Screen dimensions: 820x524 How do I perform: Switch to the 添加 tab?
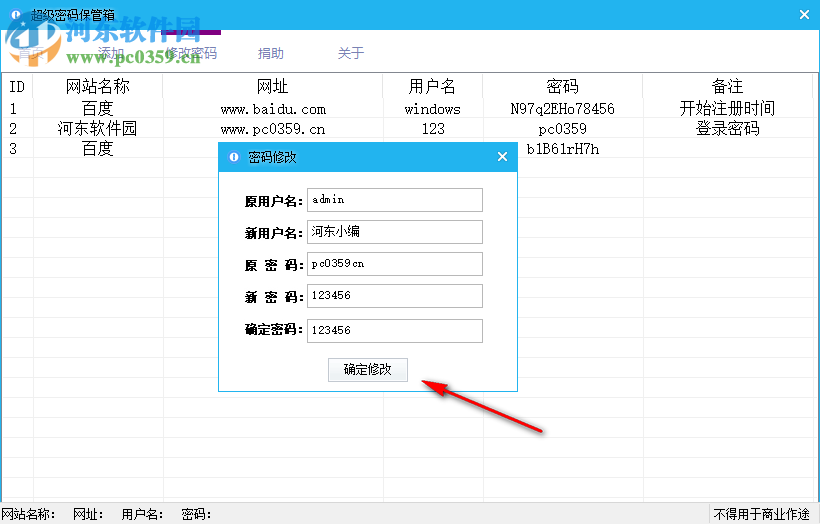pyautogui.click(x=111, y=53)
